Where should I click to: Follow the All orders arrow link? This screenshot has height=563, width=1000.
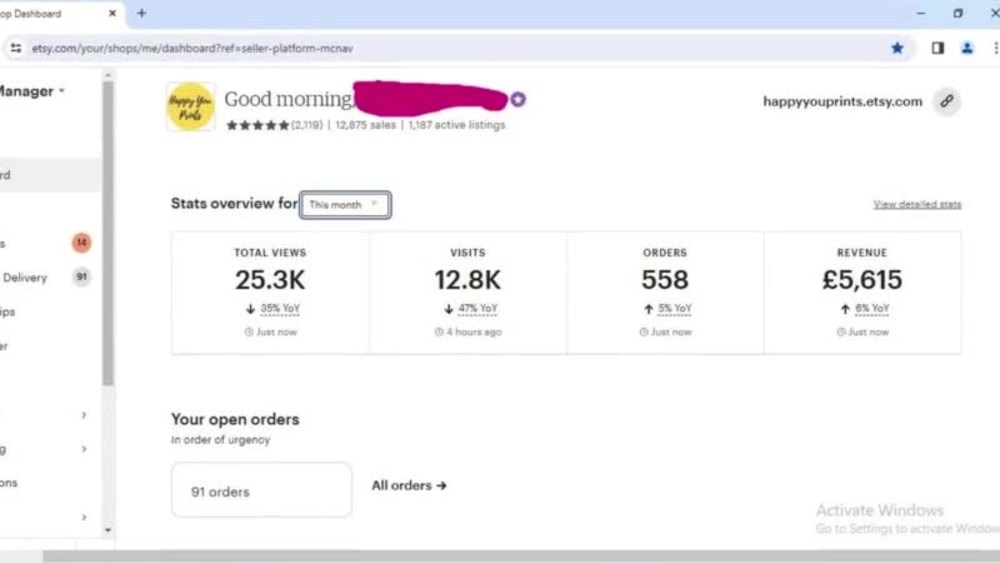click(x=409, y=485)
